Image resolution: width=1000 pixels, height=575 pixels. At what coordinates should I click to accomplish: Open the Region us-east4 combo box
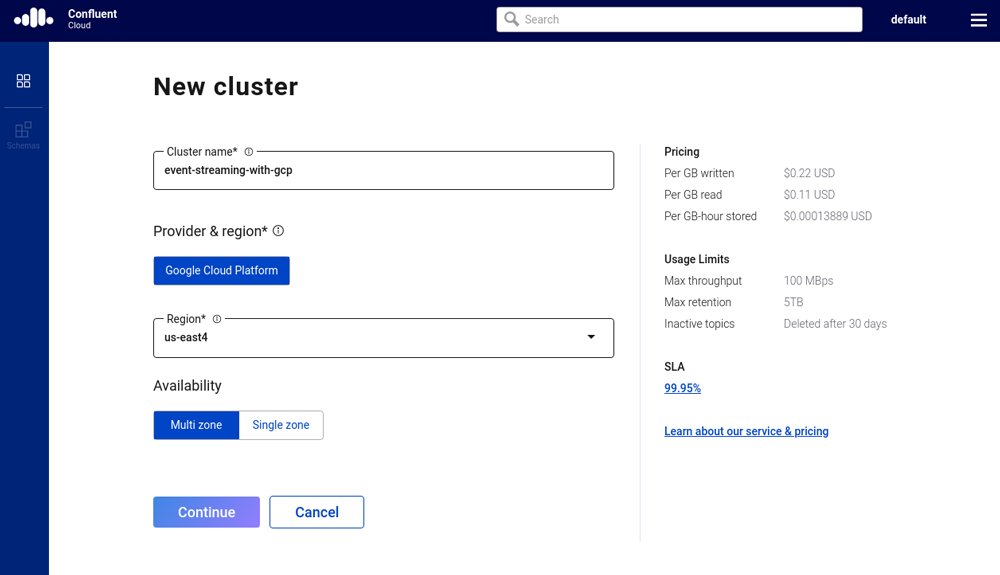[x=383, y=338]
